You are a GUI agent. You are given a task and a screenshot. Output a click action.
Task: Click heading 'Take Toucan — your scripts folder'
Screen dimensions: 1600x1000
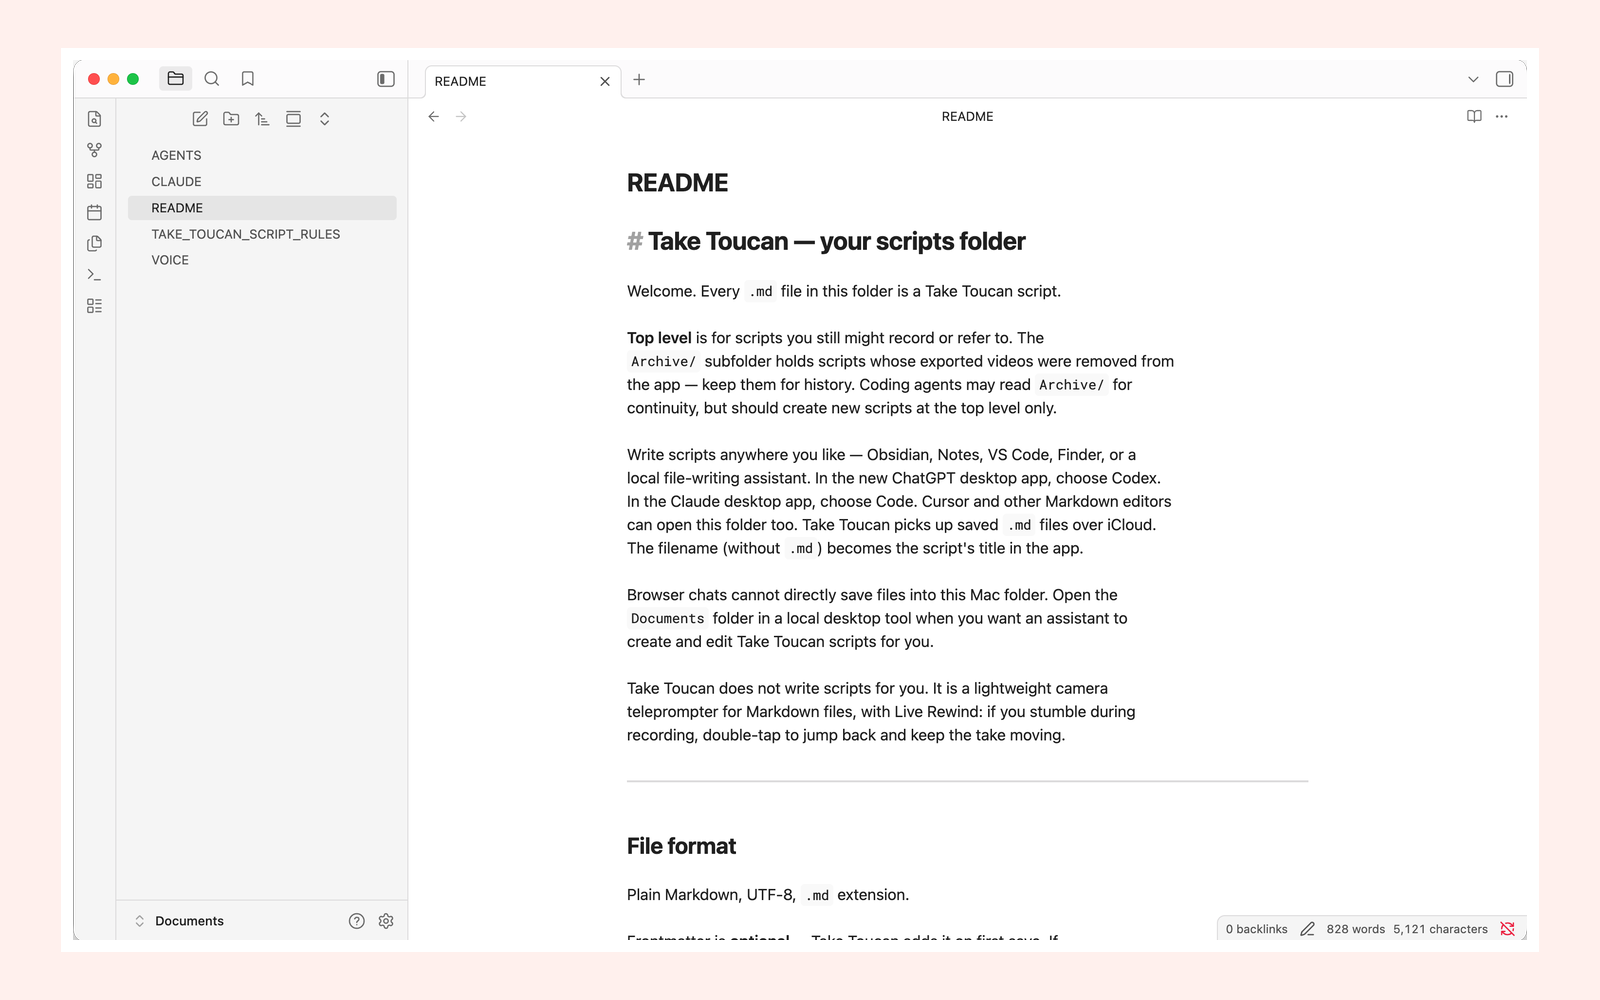click(x=837, y=242)
